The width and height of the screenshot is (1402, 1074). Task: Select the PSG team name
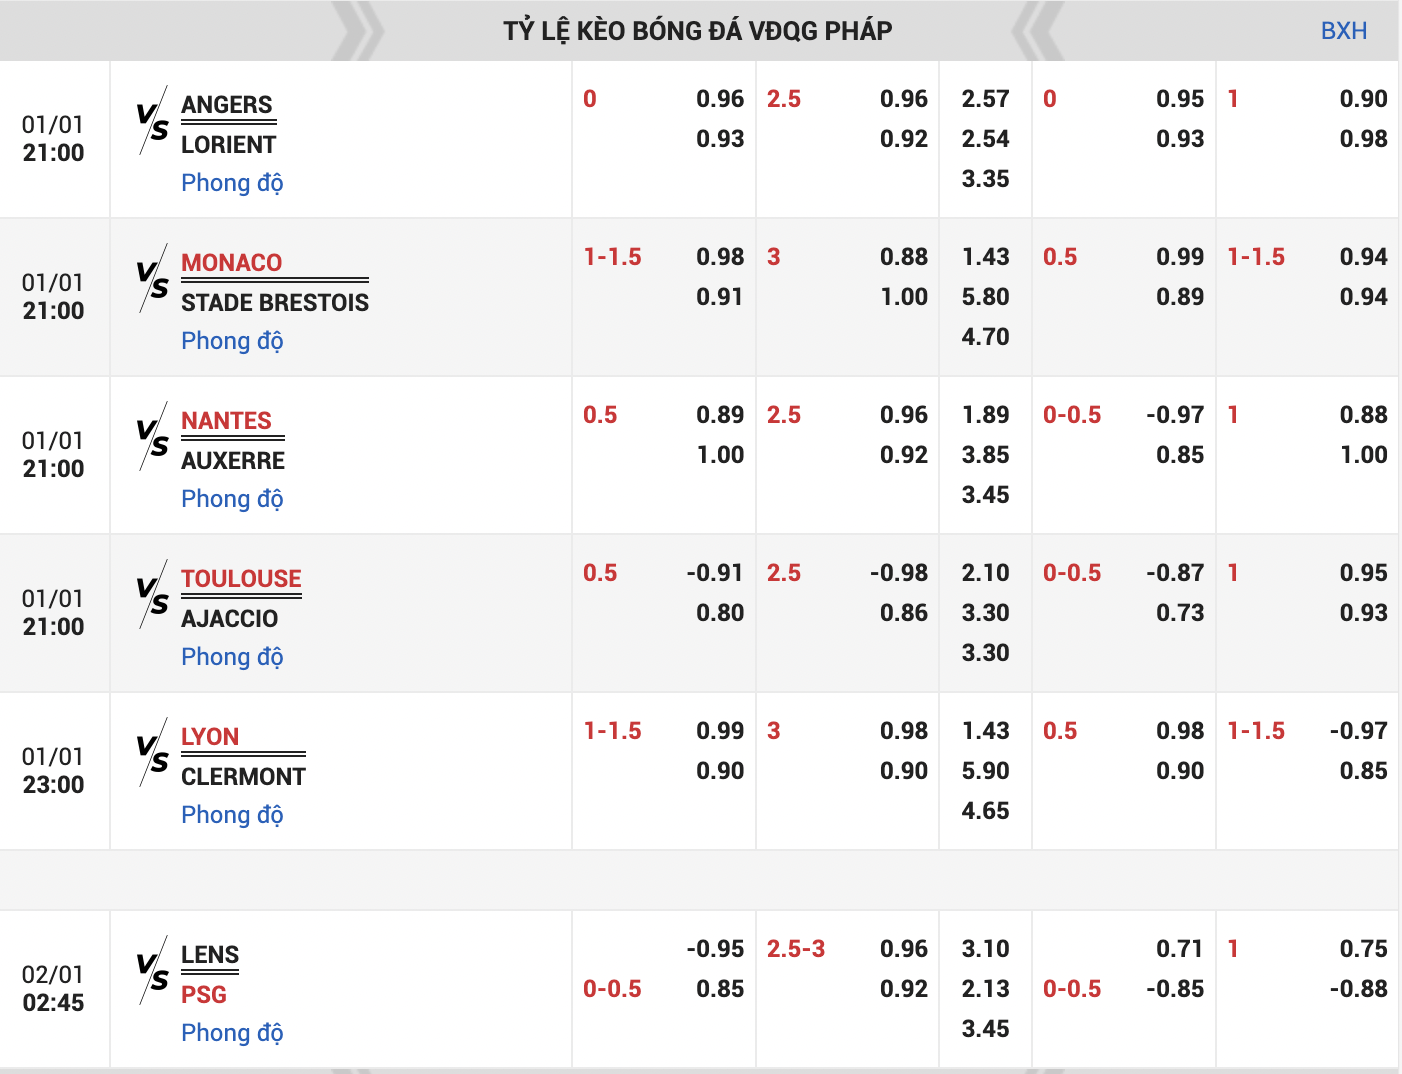(x=204, y=995)
